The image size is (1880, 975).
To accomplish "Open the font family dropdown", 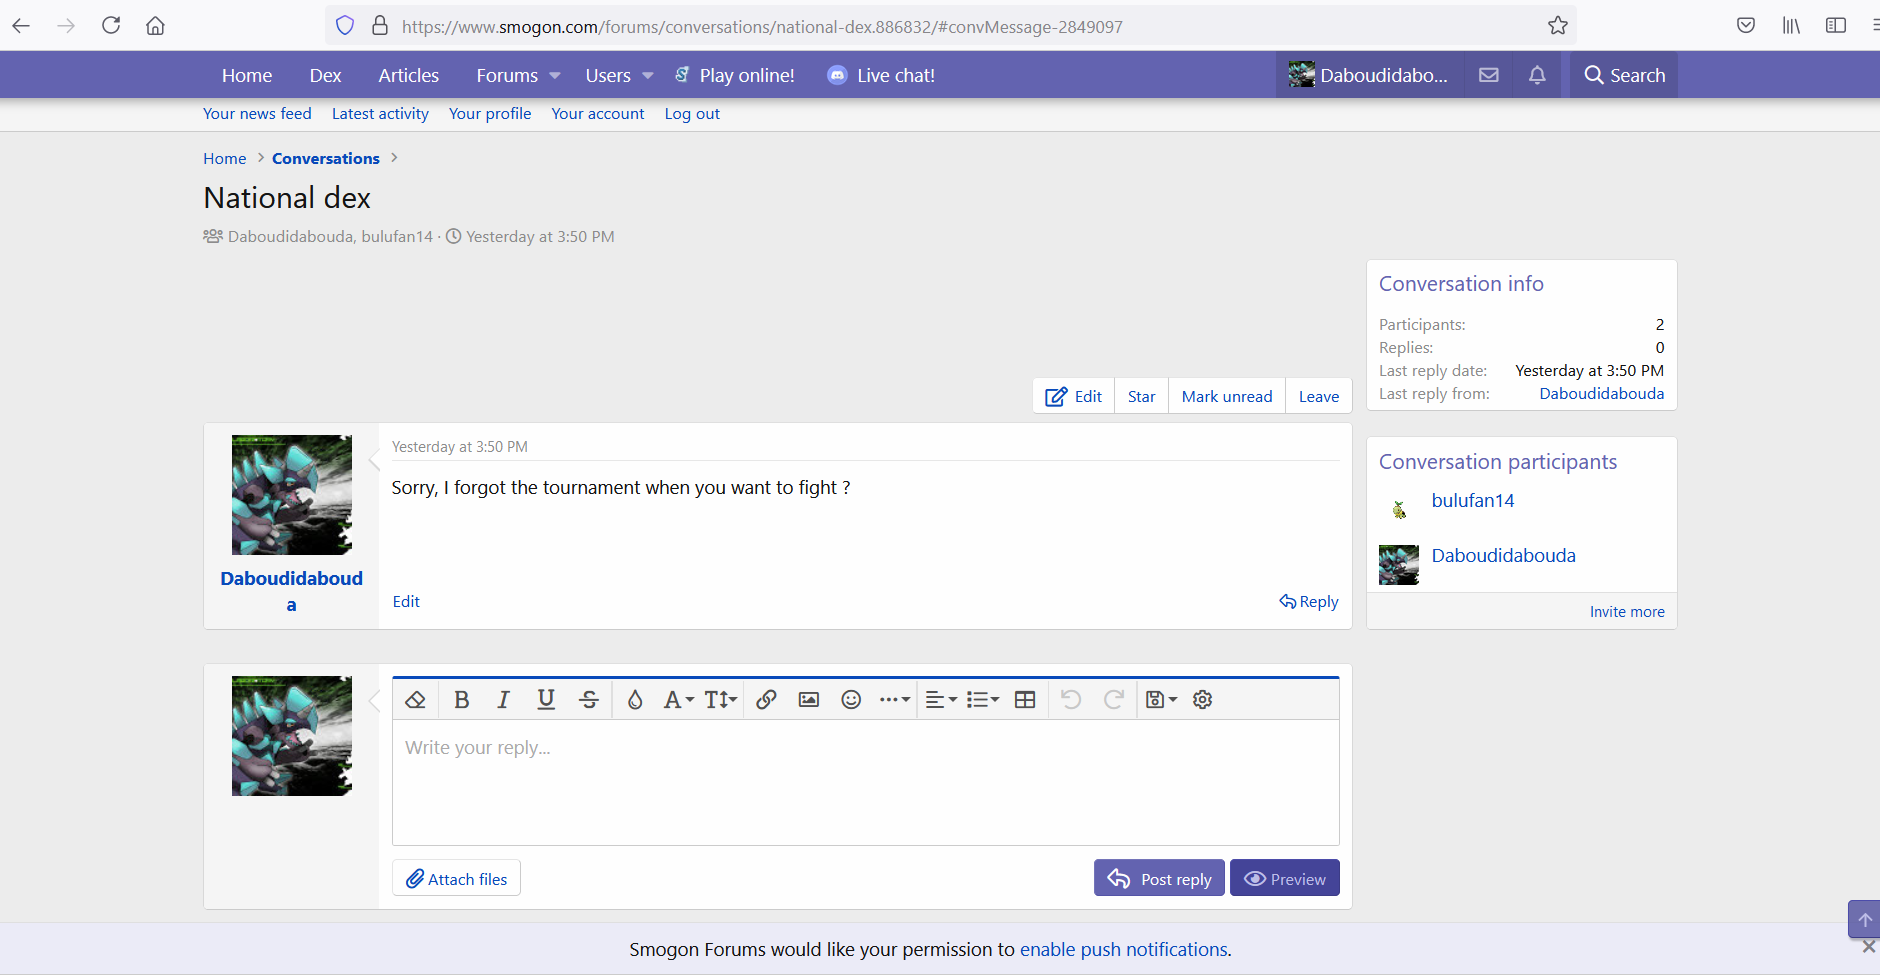I will [x=679, y=700].
